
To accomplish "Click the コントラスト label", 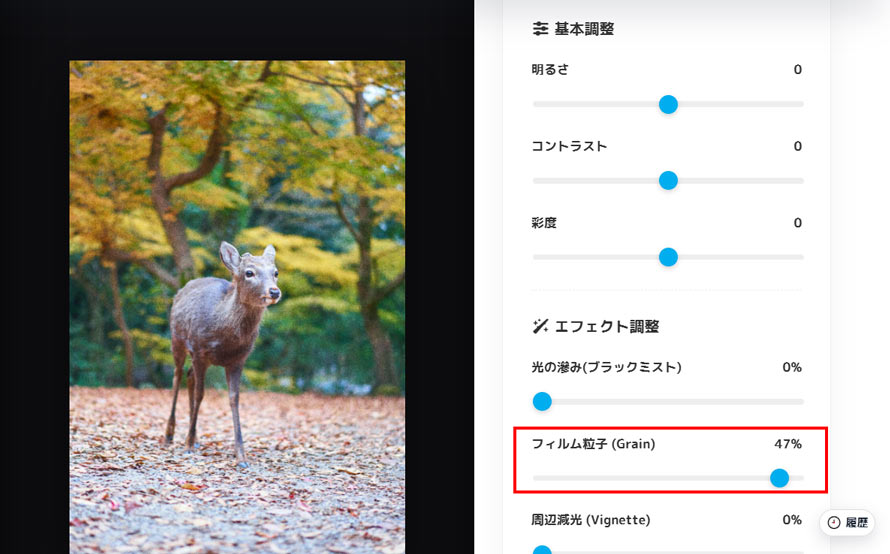I will 569,146.
